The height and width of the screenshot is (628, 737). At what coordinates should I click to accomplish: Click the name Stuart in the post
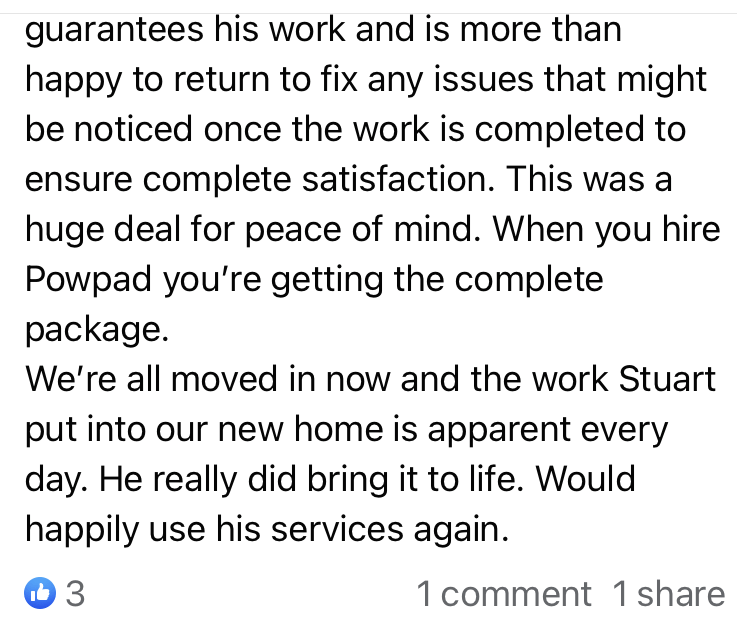667,378
